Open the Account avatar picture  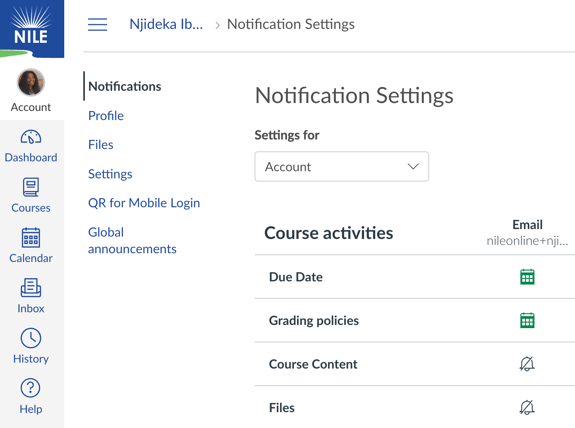tap(31, 82)
